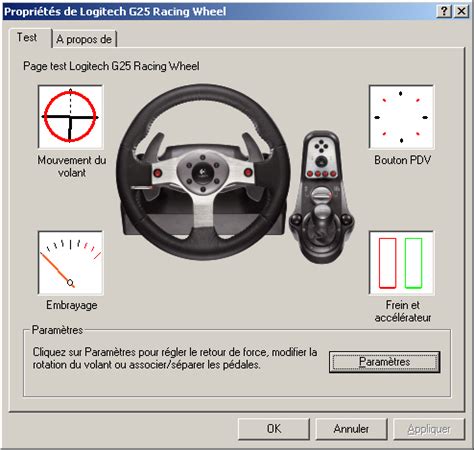Click the gear shifter image
The height and width of the screenshot is (450, 474).
[x=321, y=197]
